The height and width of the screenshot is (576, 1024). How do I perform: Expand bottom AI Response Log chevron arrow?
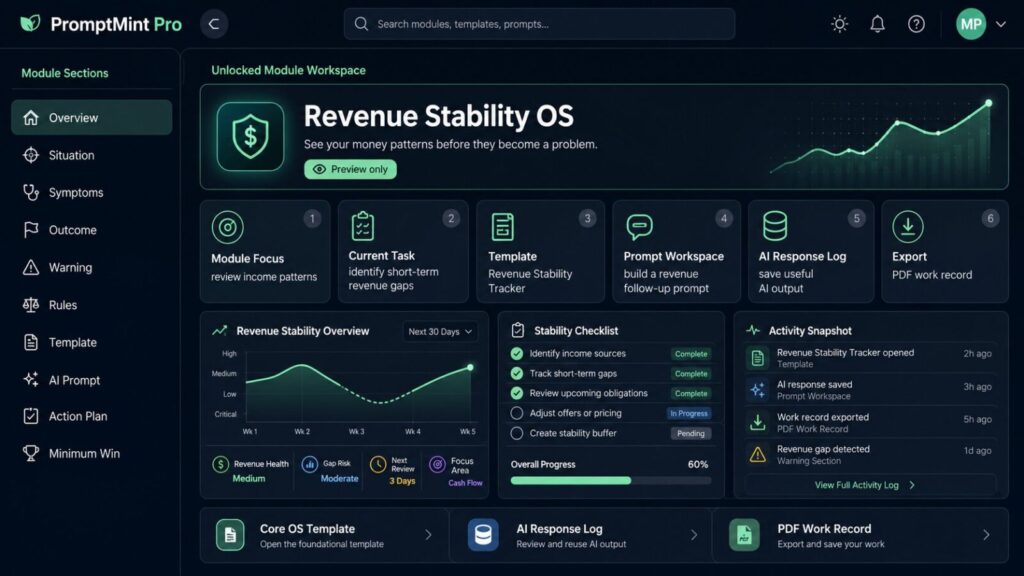(694, 535)
